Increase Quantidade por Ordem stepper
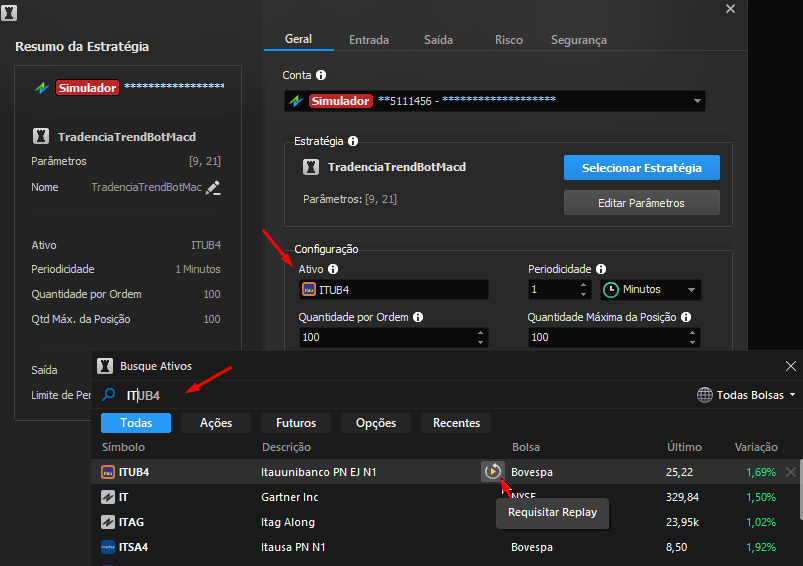803x566 pixels. [480, 333]
